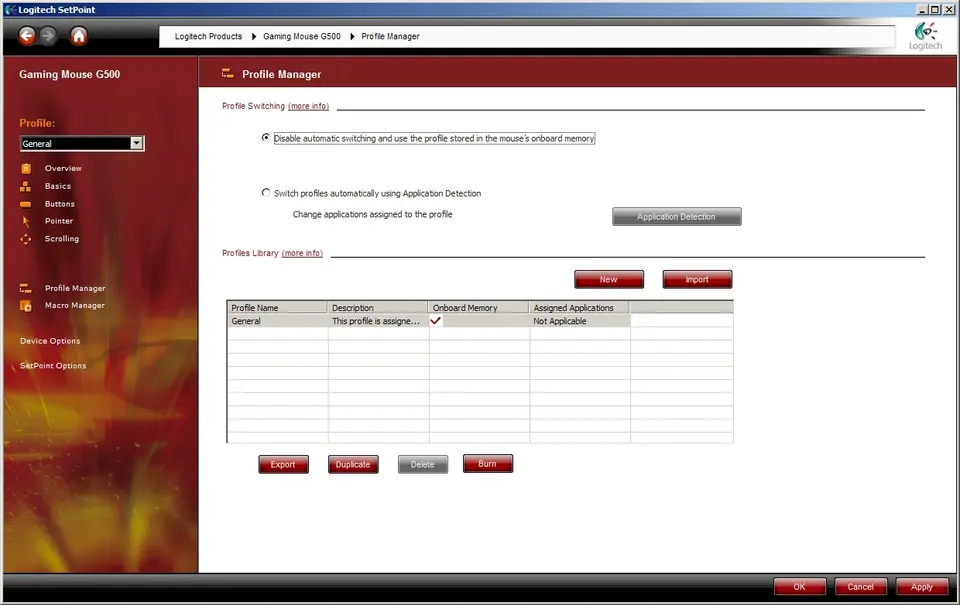This screenshot has width=960, height=605.
Task: Select the Basics sidebar icon
Action: pyautogui.click(x=26, y=186)
